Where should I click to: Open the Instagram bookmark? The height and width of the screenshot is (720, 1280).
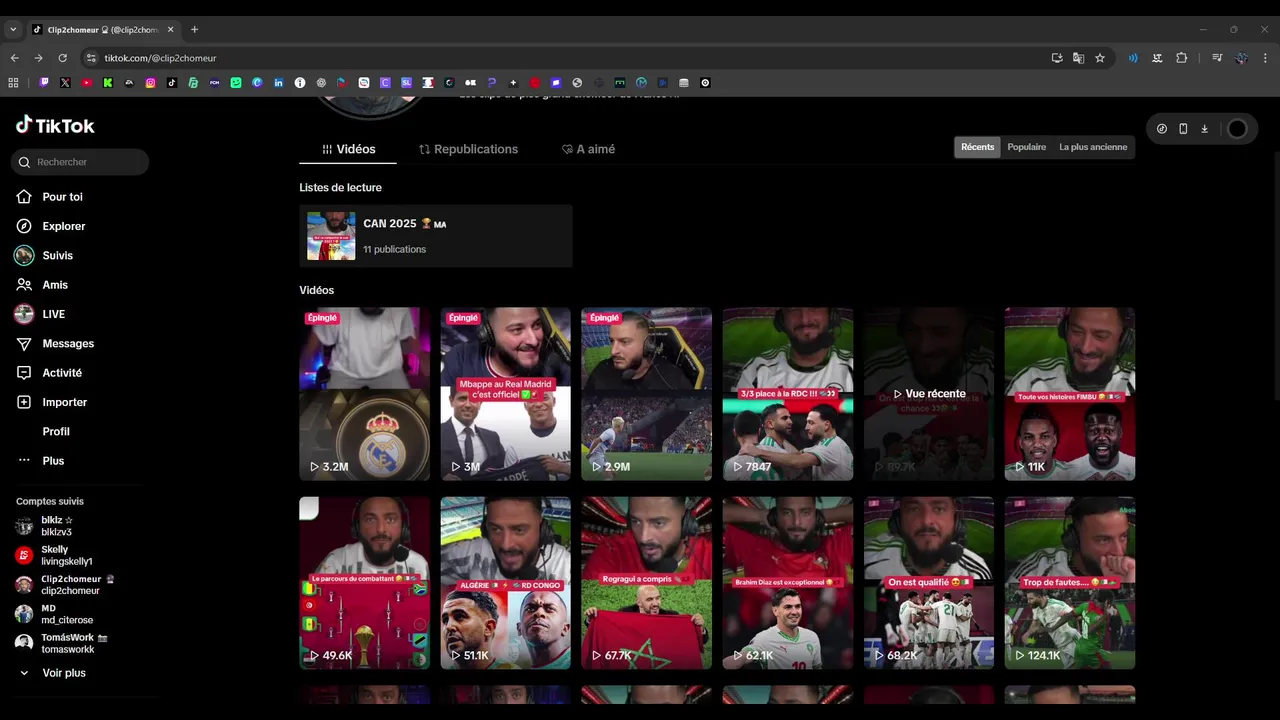click(150, 83)
